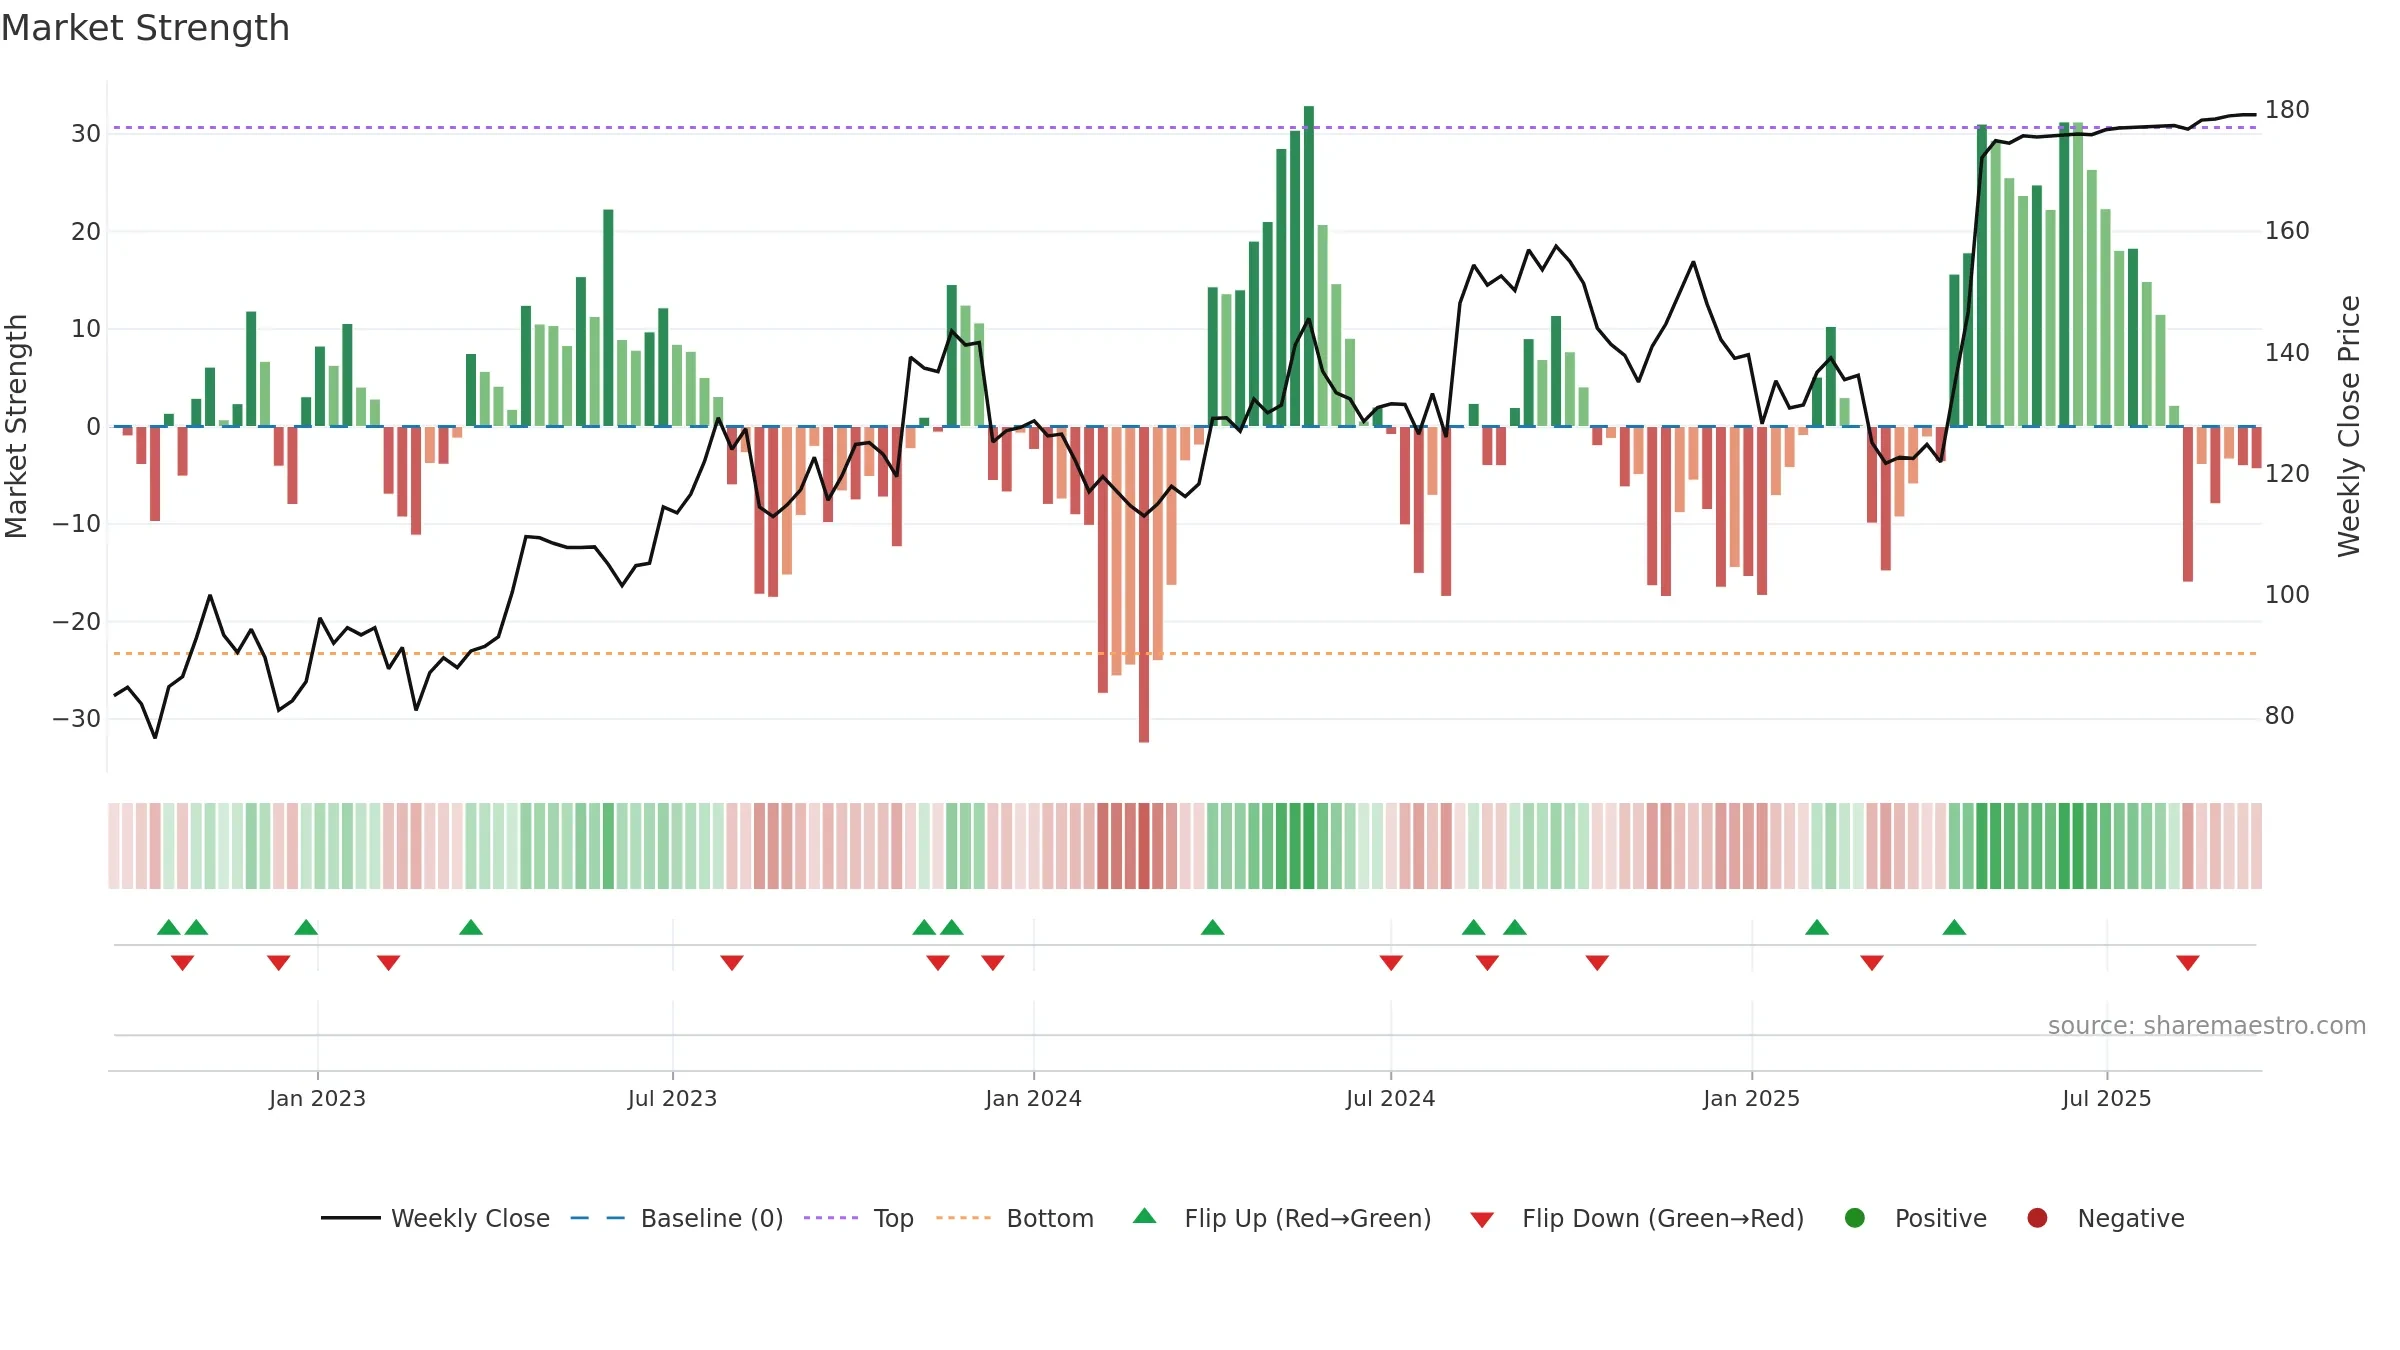Viewport: 2400px width, 1350px height.
Task: Click the vertical 'Market Strength' left axis title
Action: click(16, 426)
